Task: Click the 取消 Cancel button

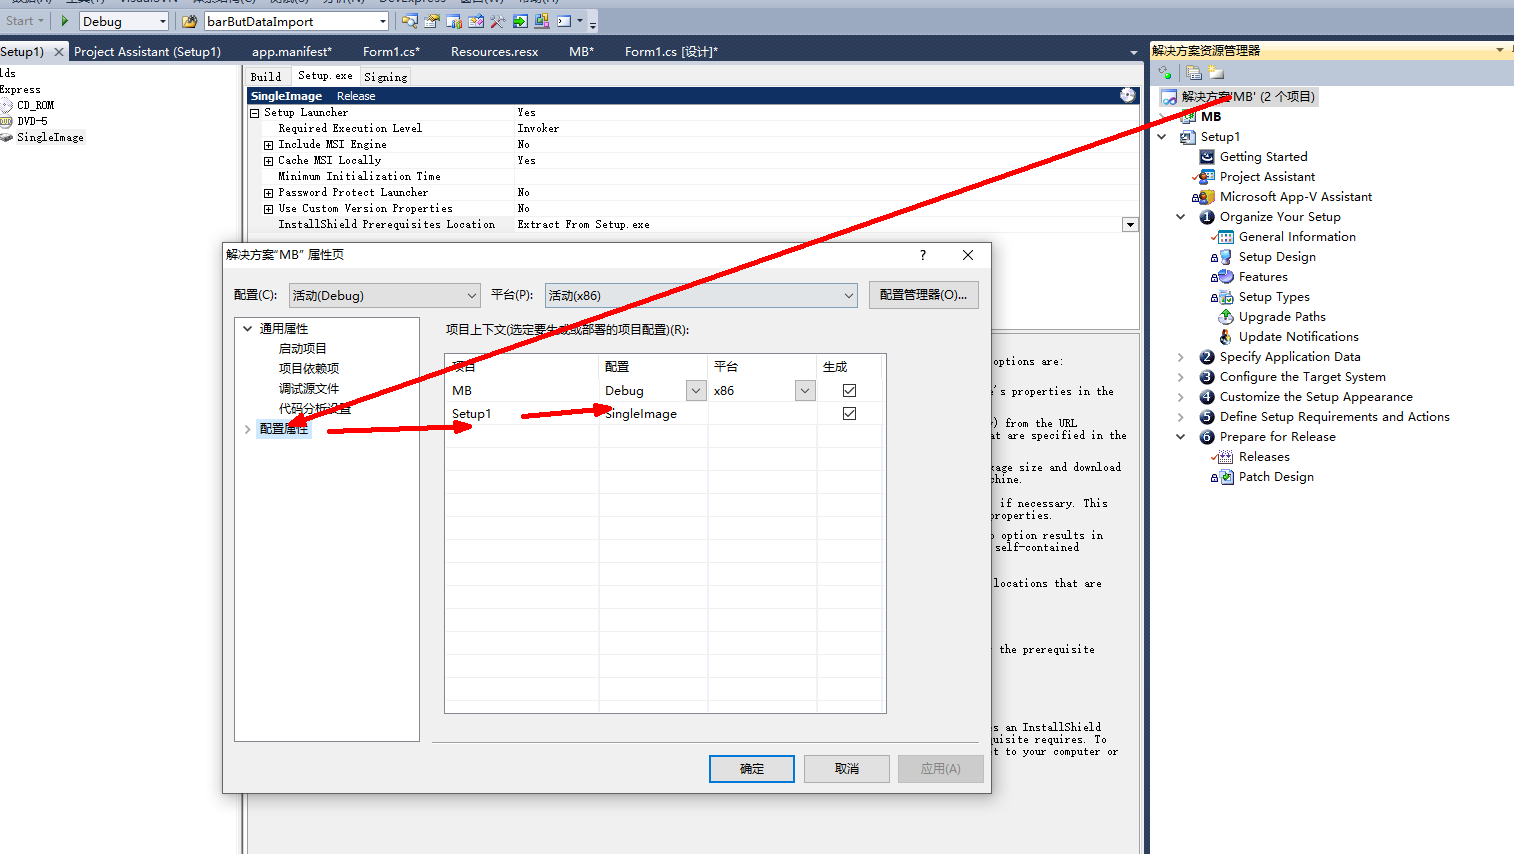Action: coord(847,769)
